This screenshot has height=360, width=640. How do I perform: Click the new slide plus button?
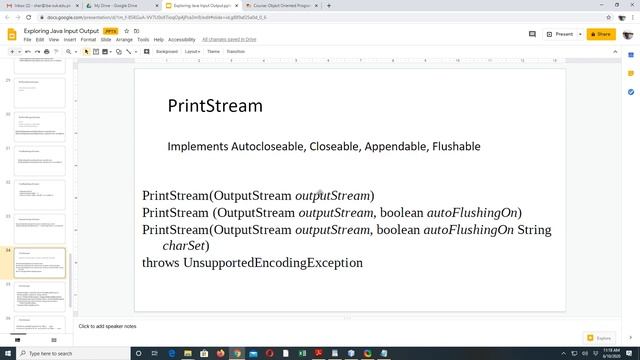[x=12, y=52]
